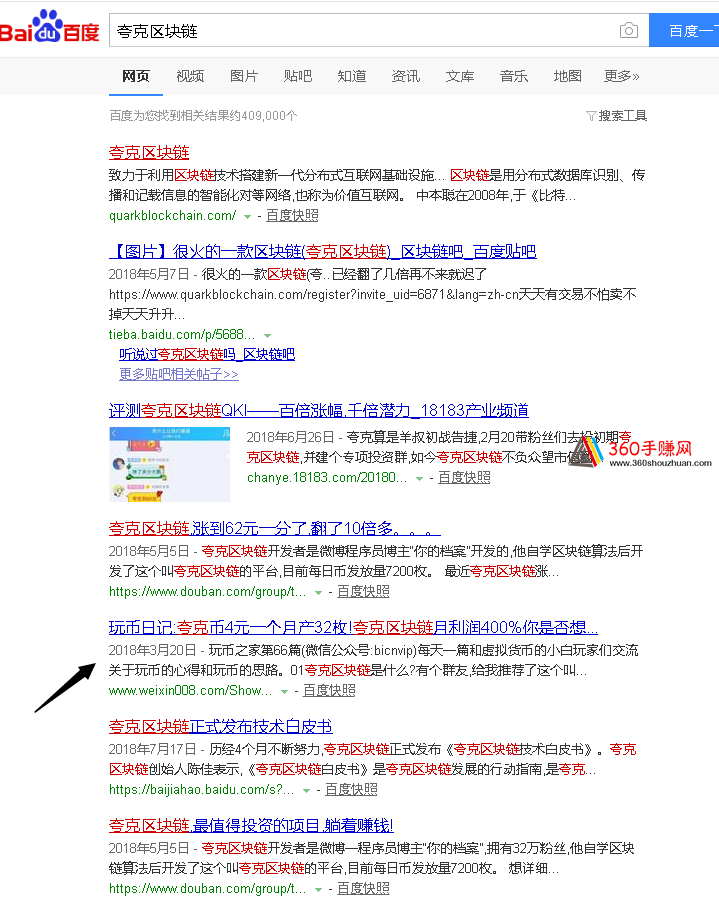719x905 pixels.
Task: Open 夸克区块链 涨到62元一分了 result
Action: pyautogui.click(x=275, y=528)
